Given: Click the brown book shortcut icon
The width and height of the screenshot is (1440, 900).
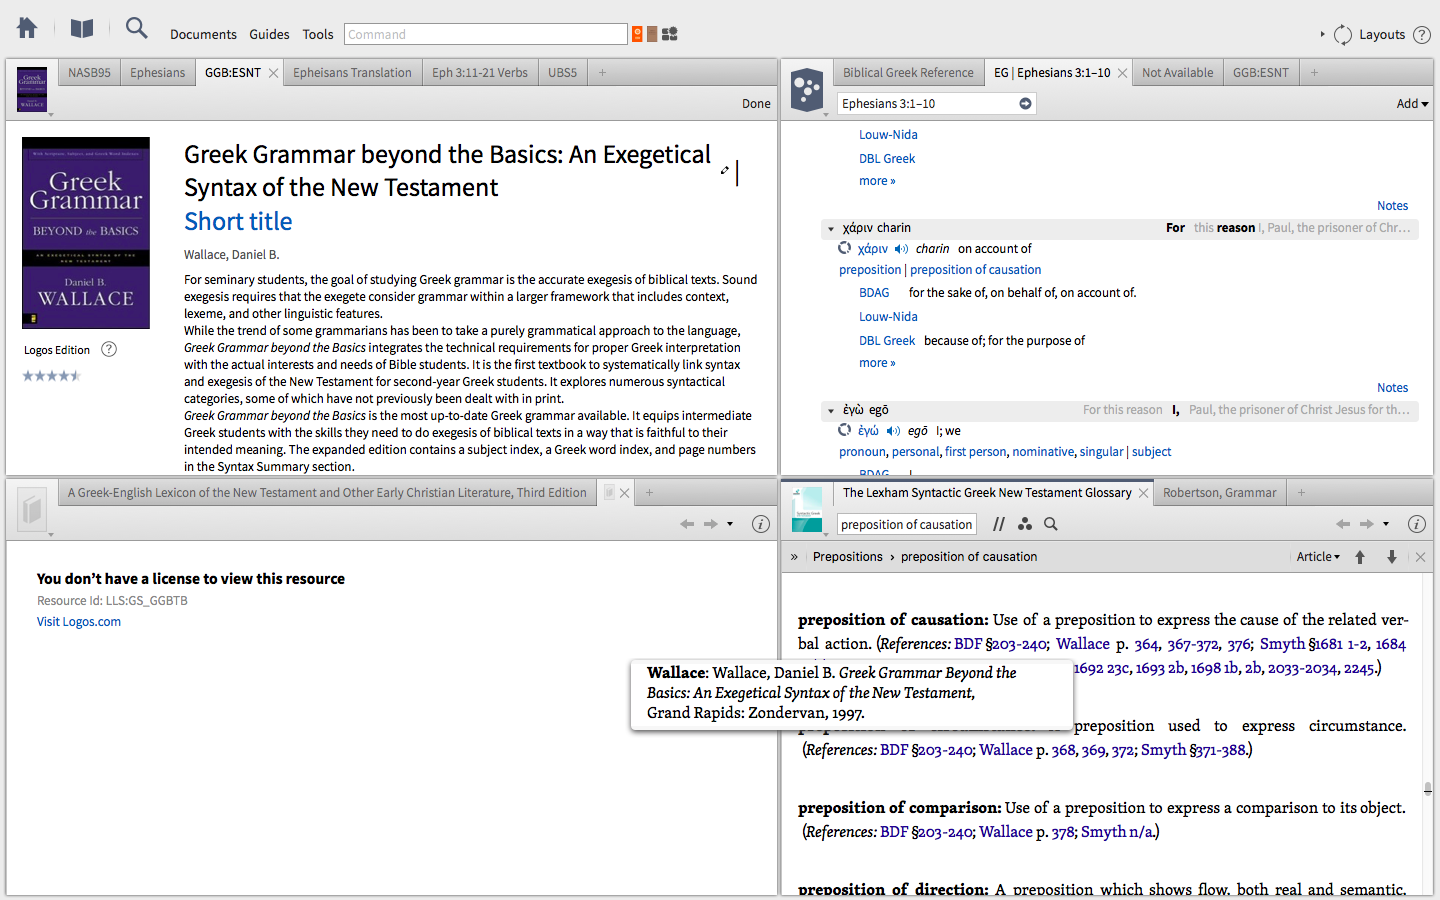Looking at the screenshot, I should [x=652, y=34].
